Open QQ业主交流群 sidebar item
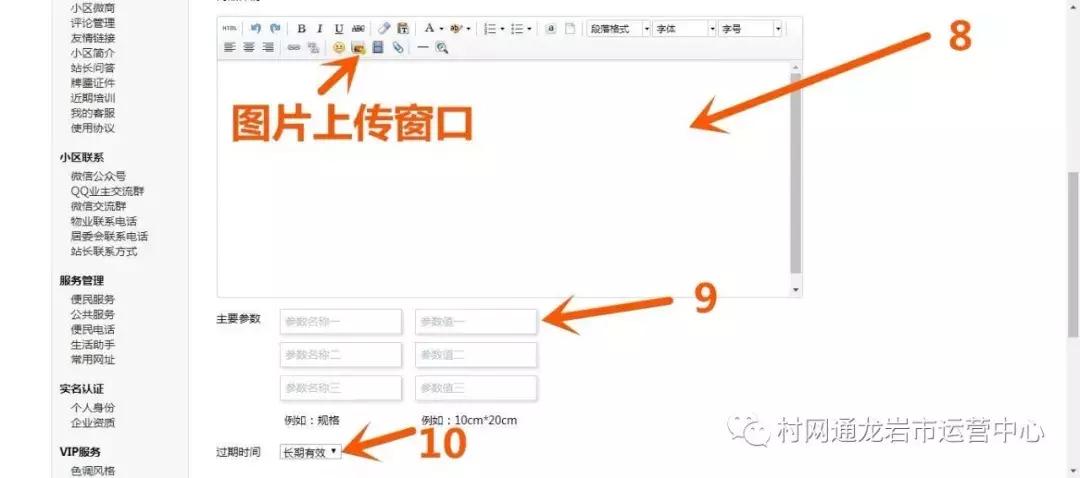 (107, 191)
